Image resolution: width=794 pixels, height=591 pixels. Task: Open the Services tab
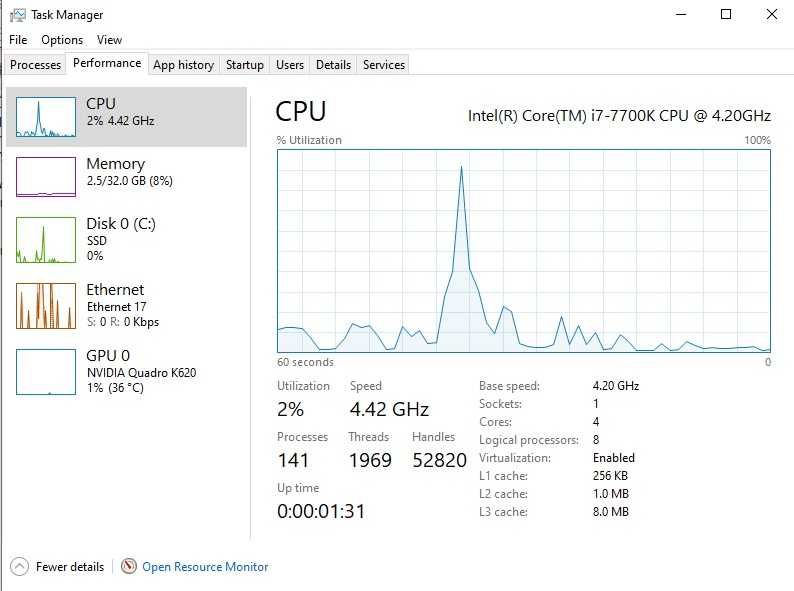pos(384,65)
